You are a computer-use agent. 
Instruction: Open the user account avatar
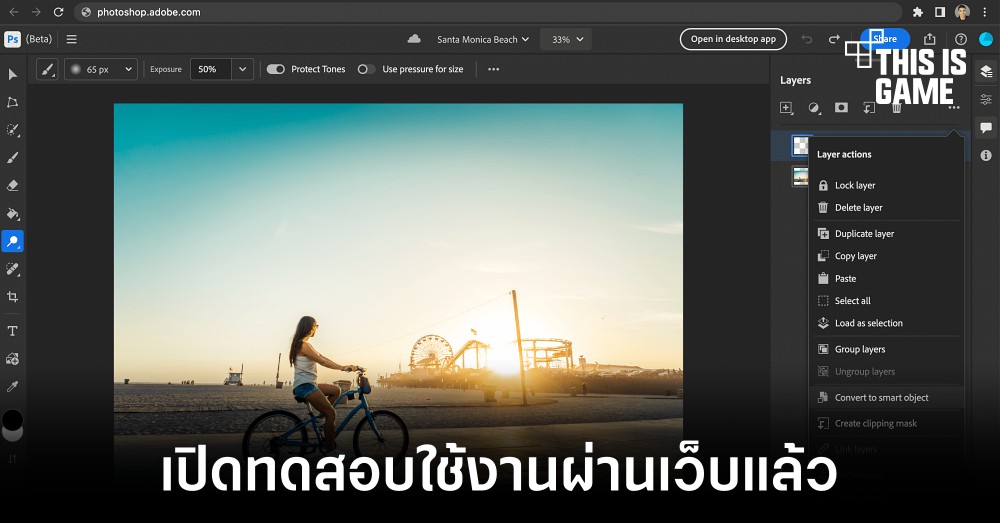click(x=986, y=39)
